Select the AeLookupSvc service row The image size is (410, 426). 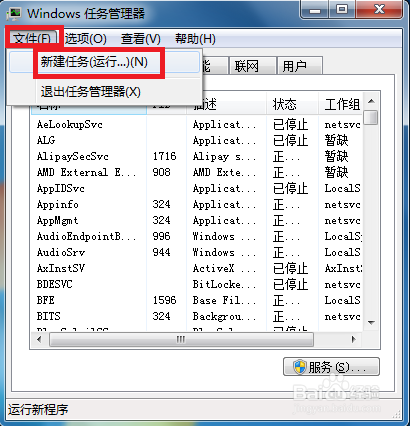[x=197, y=124]
